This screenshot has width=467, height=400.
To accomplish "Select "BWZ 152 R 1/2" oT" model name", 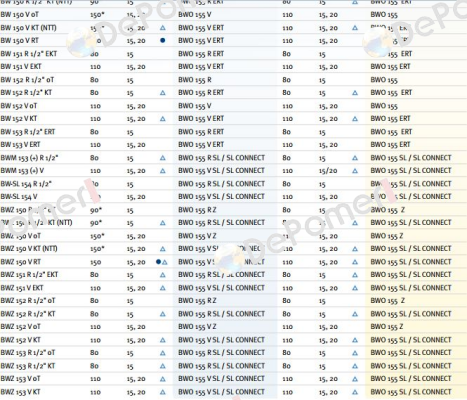I will pos(28,300).
